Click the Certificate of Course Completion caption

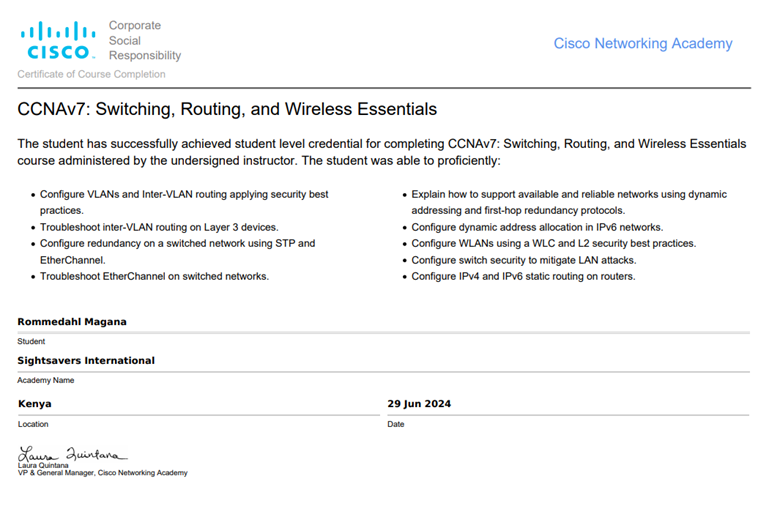pos(92,74)
